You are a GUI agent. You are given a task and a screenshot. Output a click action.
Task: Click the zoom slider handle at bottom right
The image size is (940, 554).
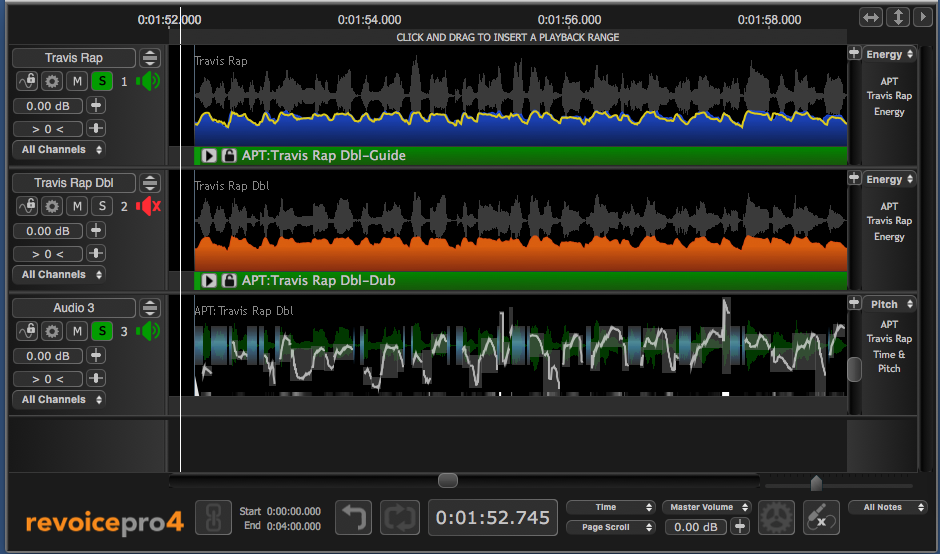coord(816,483)
